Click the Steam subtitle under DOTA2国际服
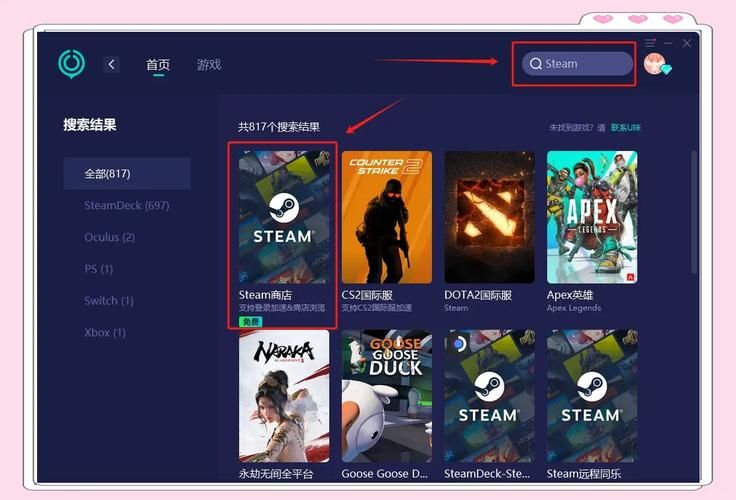This screenshot has height=500, width=736. pyautogui.click(x=456, y=308)
